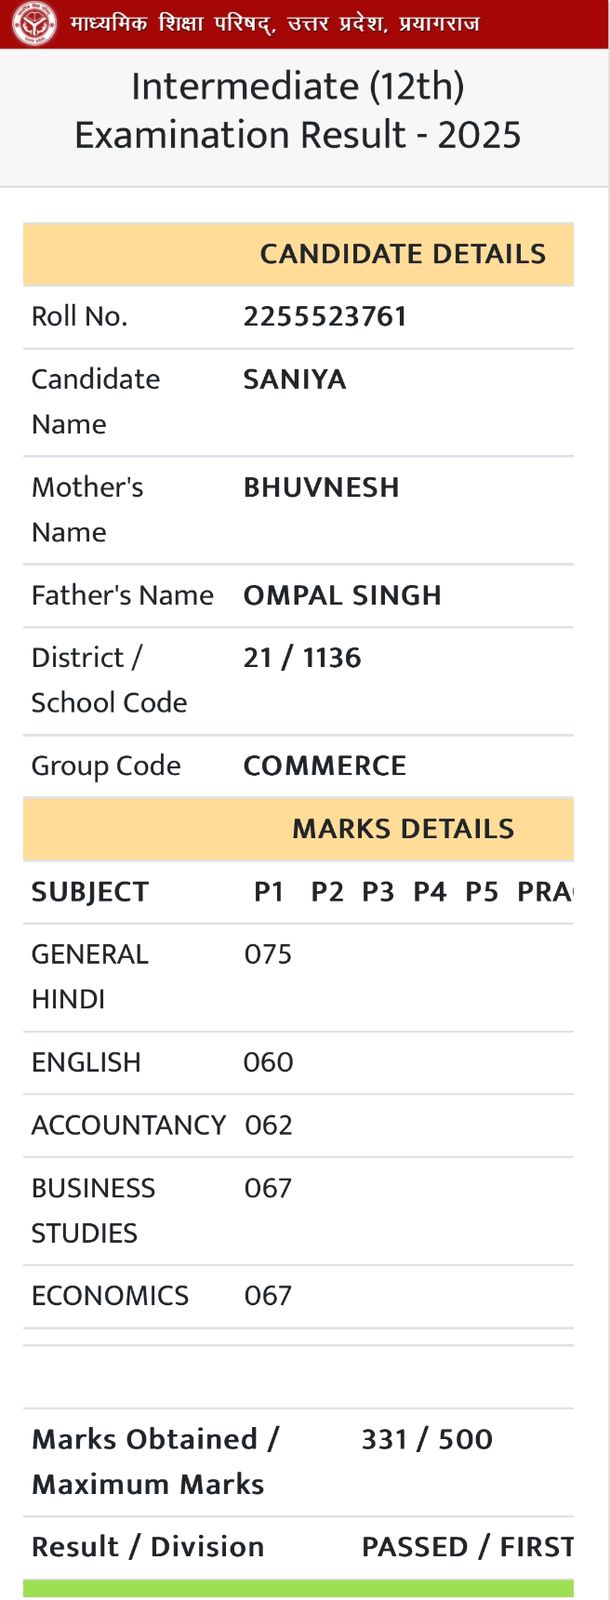Select total marks 331 / 500

point(427,1440)
